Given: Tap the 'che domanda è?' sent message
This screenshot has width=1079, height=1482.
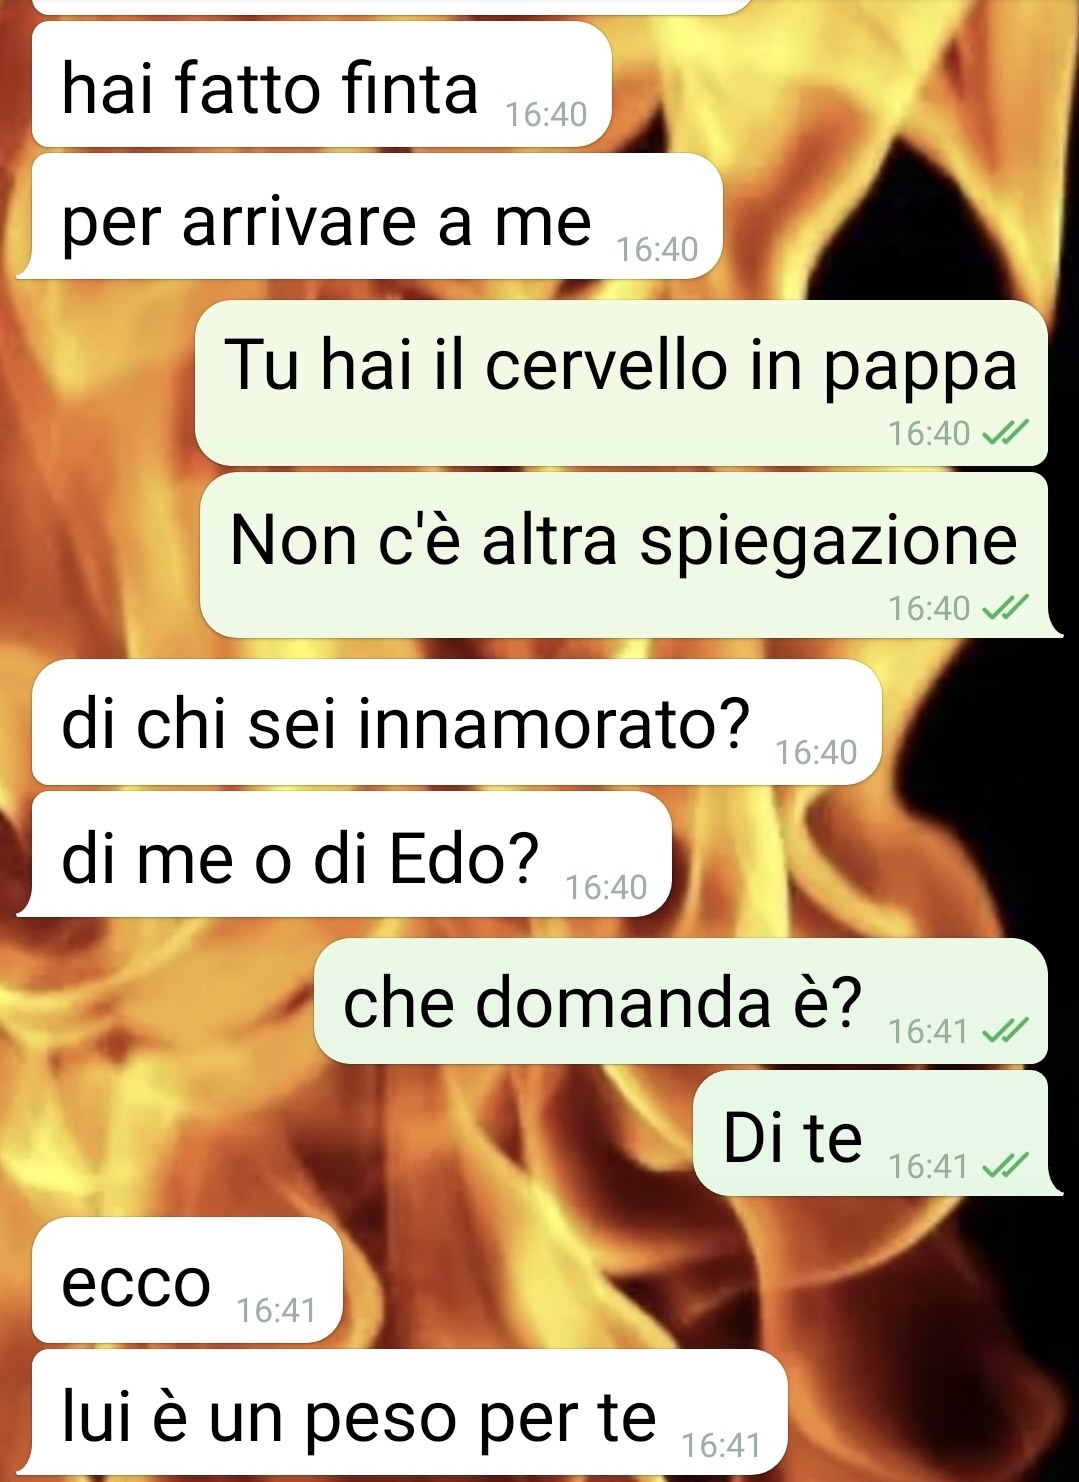Looking at the screenshot, I should coord(681,1001).
